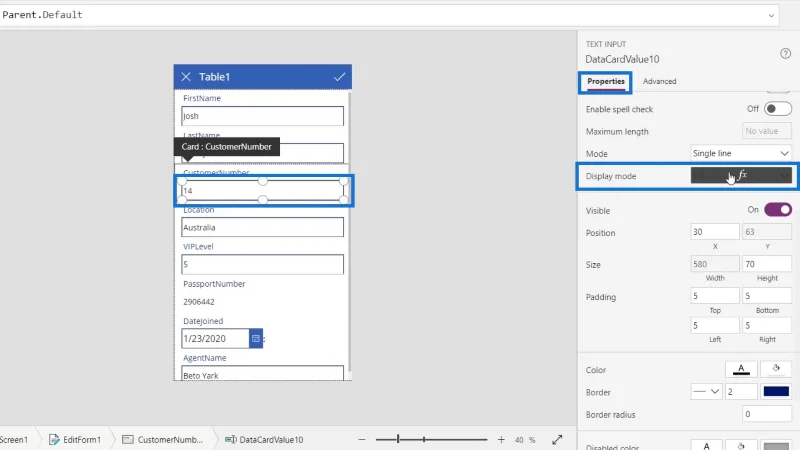The height and width of the screenshot is (450, 800).
Task: Toggle the Visible switch off
Action: pos(778,210)
